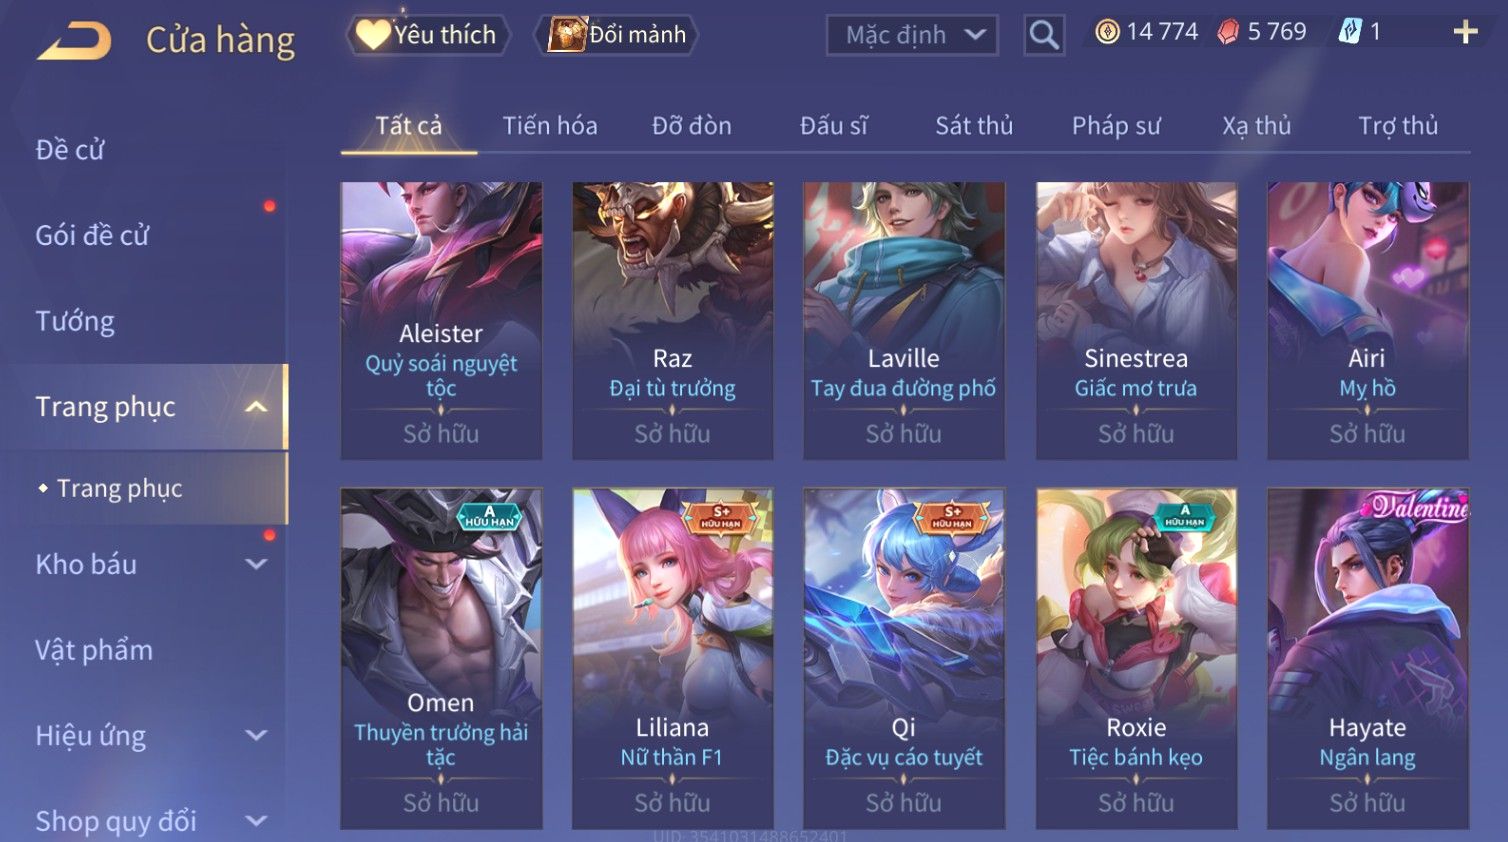Switch to the Sát thủ tab
The width and height of the screenshot is (1508, 842).
pyautogui.click(x=974, y=126)
